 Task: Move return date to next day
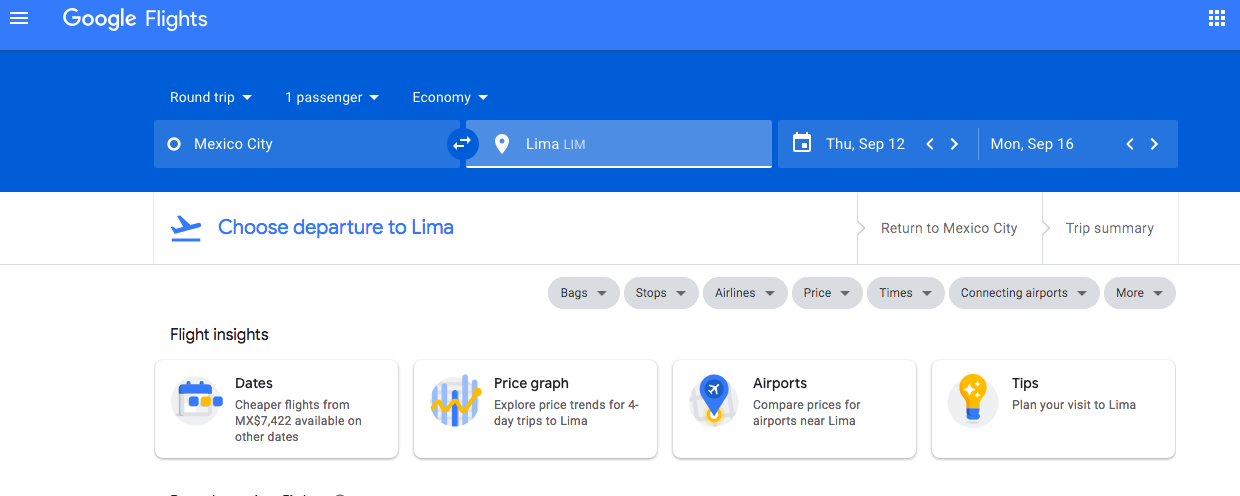(1154, 144)
